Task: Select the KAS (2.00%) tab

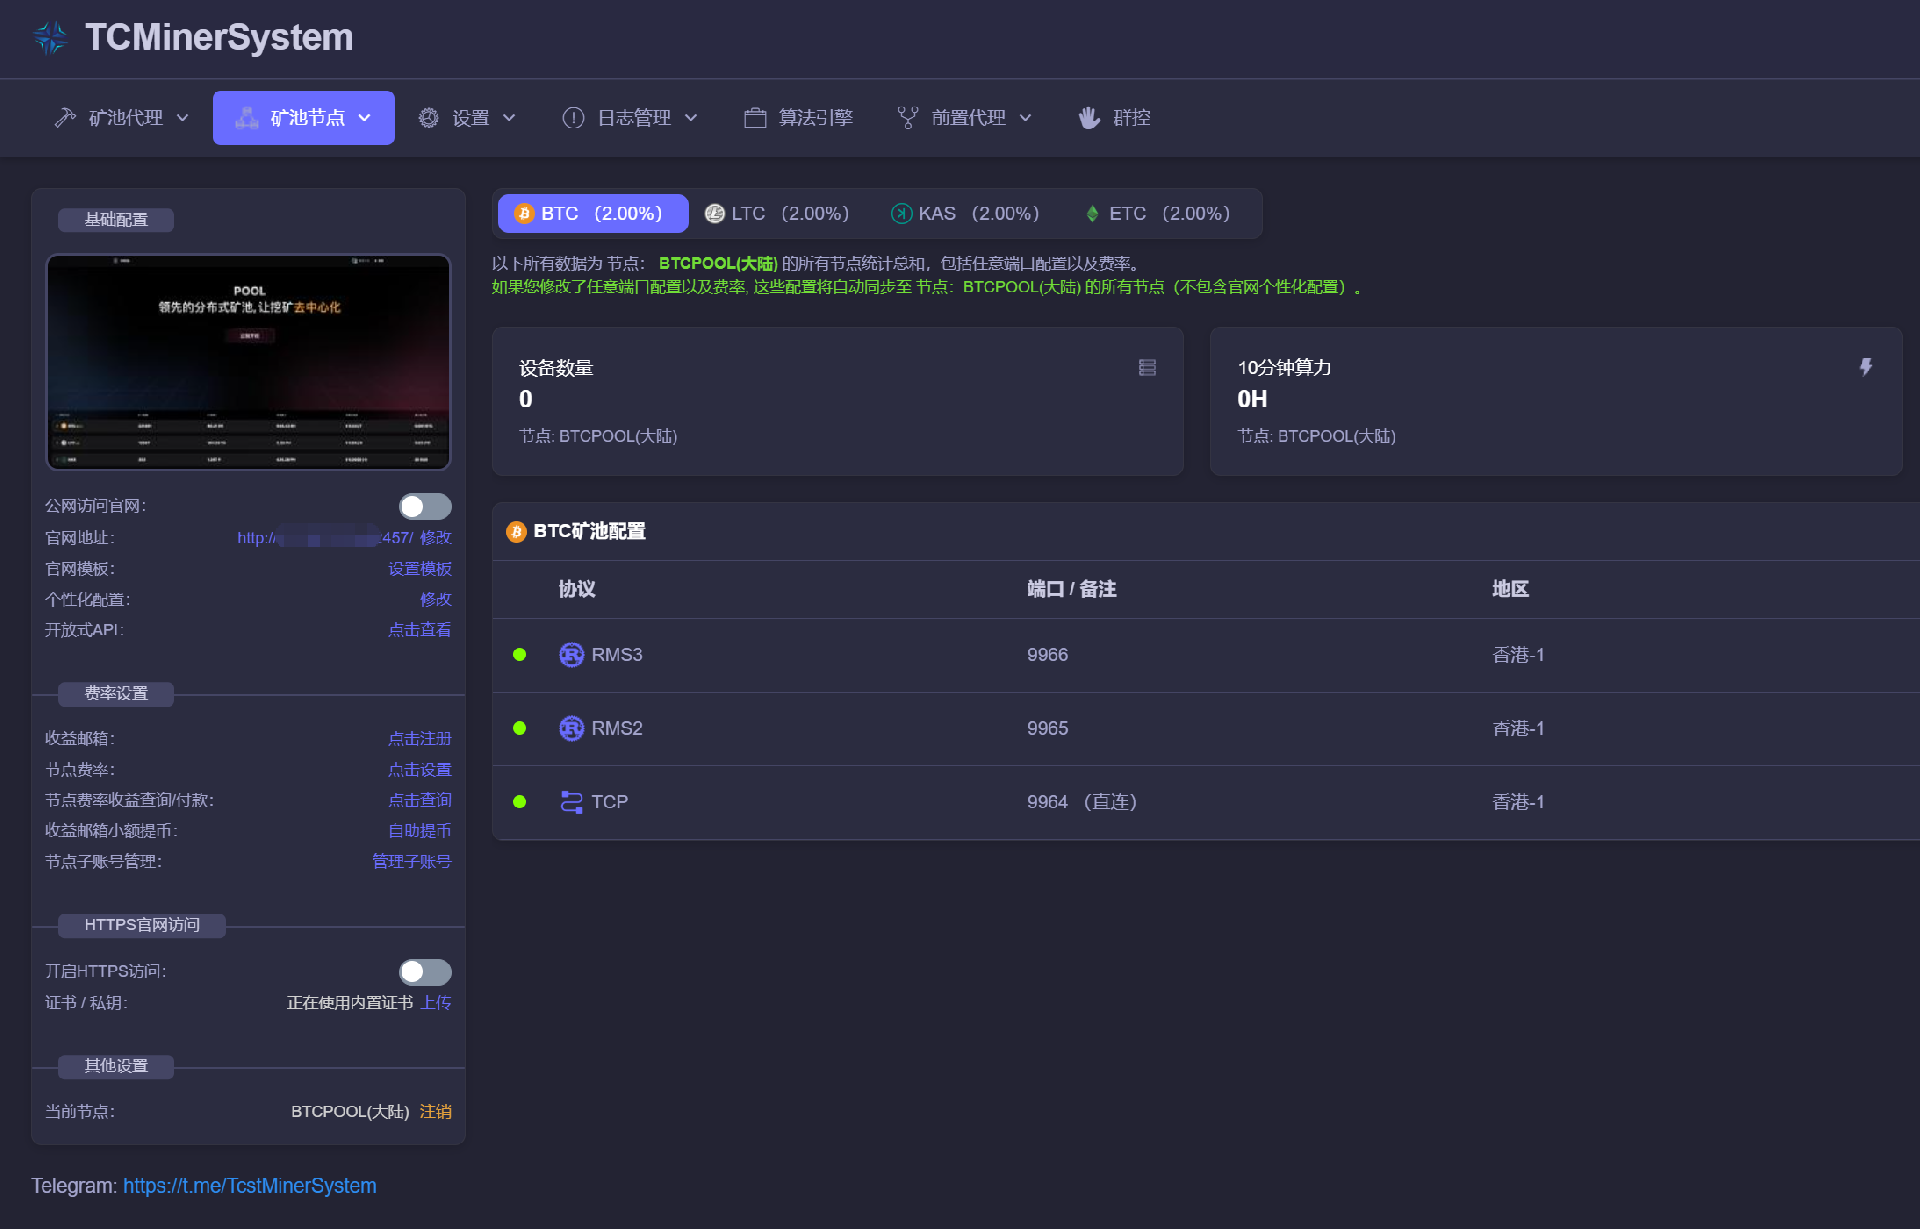Action: click(965, 214)
